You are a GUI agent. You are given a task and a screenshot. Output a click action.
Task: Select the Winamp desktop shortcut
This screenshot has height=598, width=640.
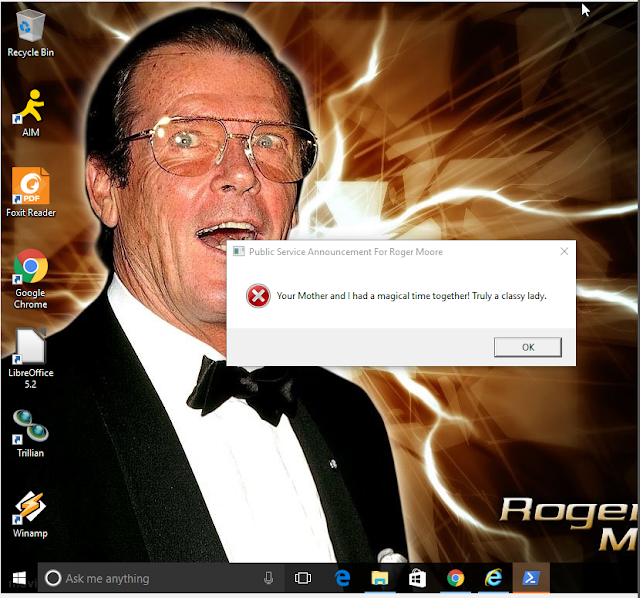click(30, 514)
